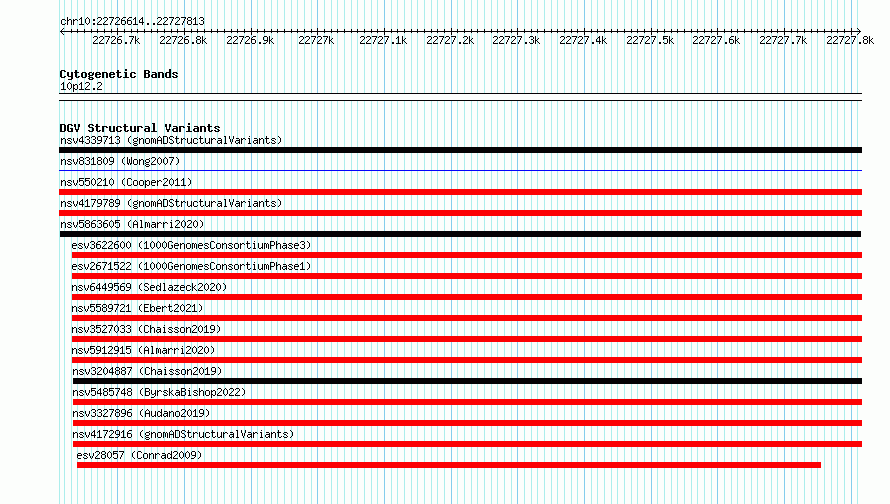Click the nsv3204887 (Chaisson2019) label
890x504 pixels.
[148, 371]
